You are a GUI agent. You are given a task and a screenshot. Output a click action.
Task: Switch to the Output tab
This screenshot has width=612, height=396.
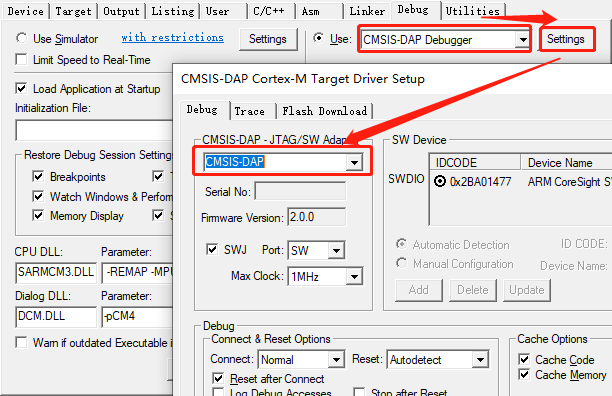point(121,11)
